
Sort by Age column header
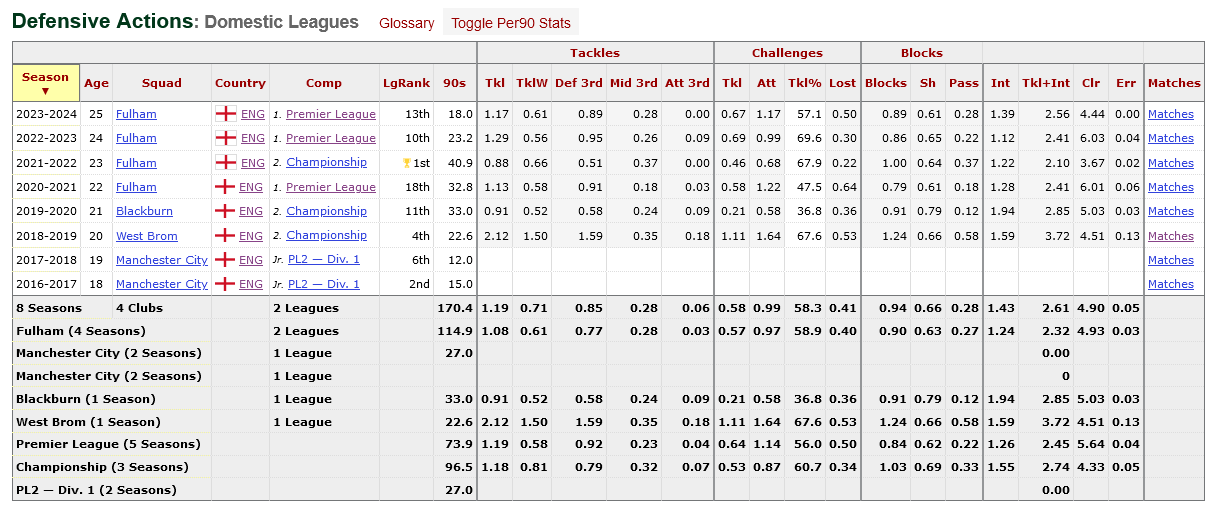pyautogui.click(x=96, y=83)
